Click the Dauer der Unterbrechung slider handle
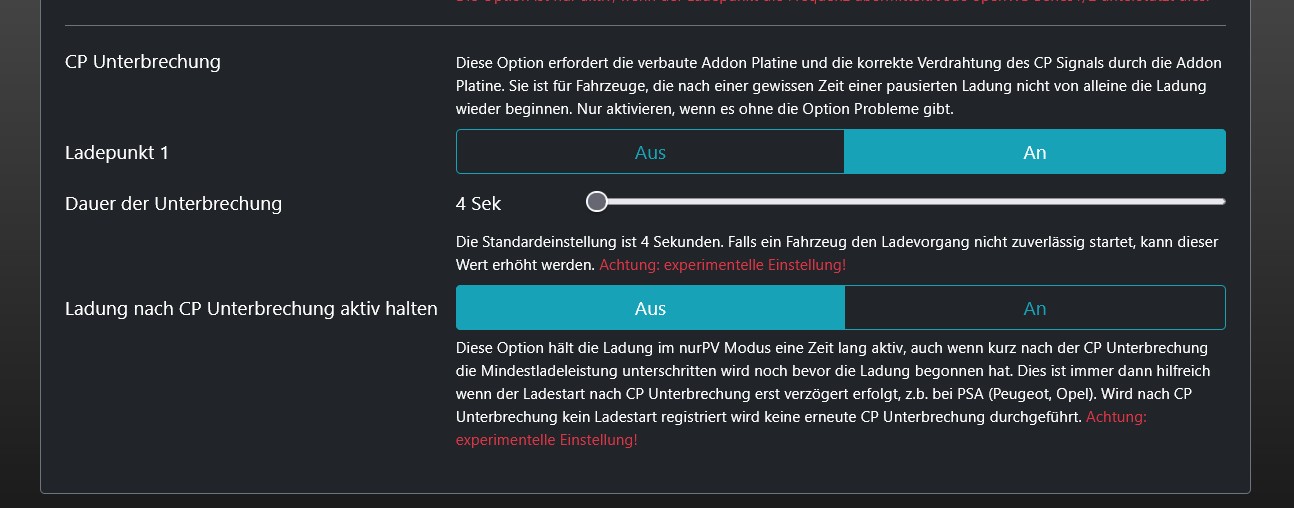Viewport: 1294px width, 508px height. click(x=597, y=202)
